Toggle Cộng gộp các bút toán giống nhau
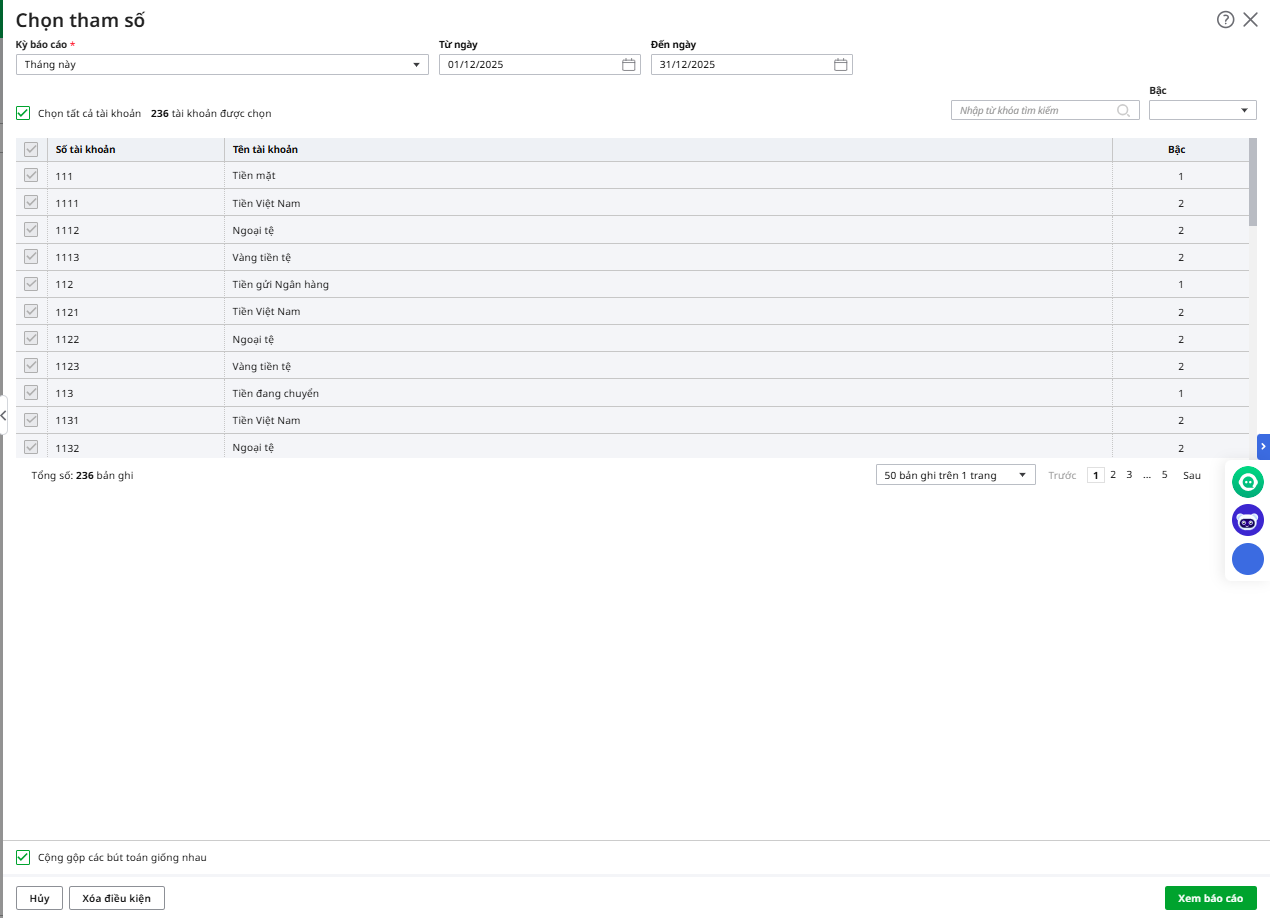This screenshot has height=918, width=1270. tap(23, 857)
